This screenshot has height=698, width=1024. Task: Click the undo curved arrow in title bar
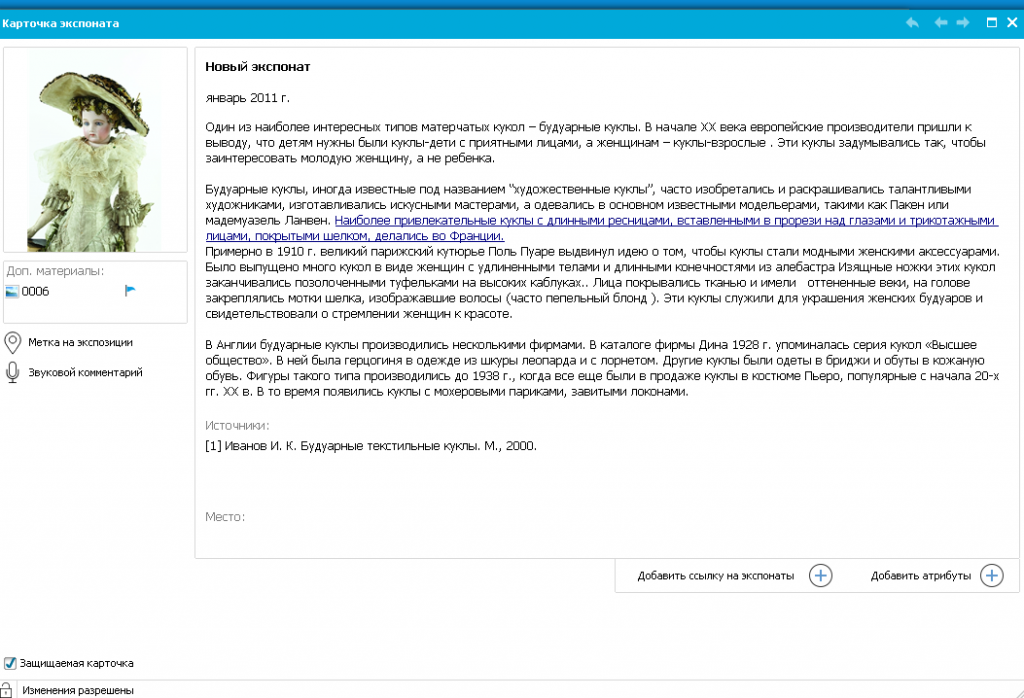click(x=912, y=23)
